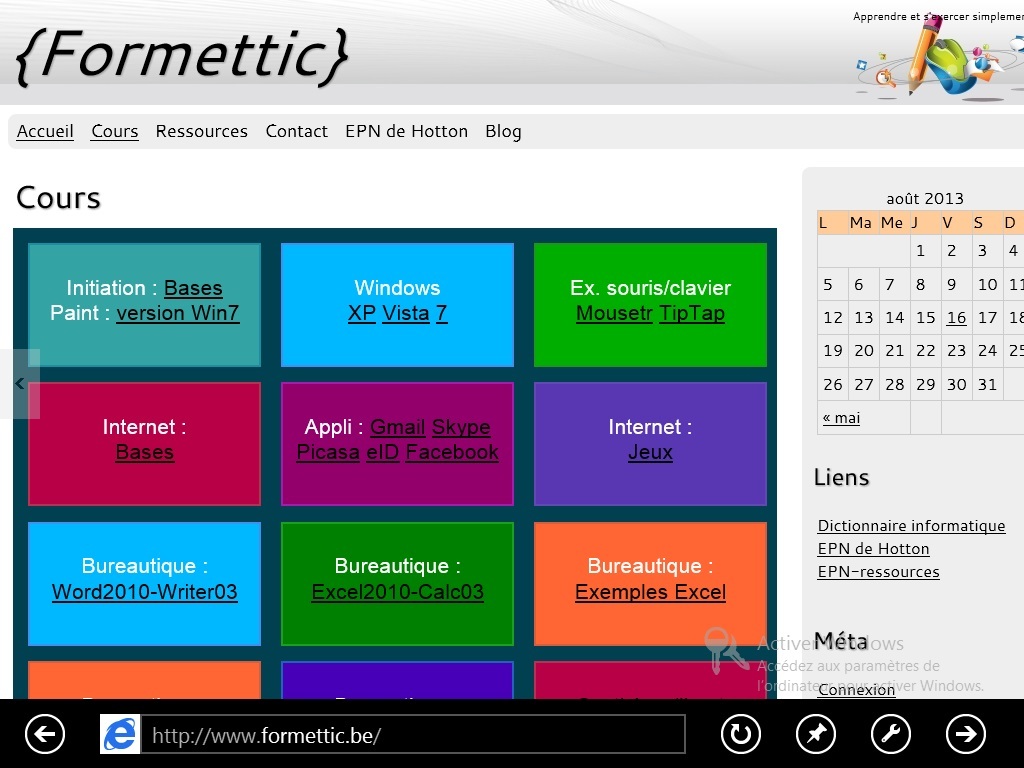Click the Connexion link
The width and height of the screenshot is (1024, 768).
(856, 690)
